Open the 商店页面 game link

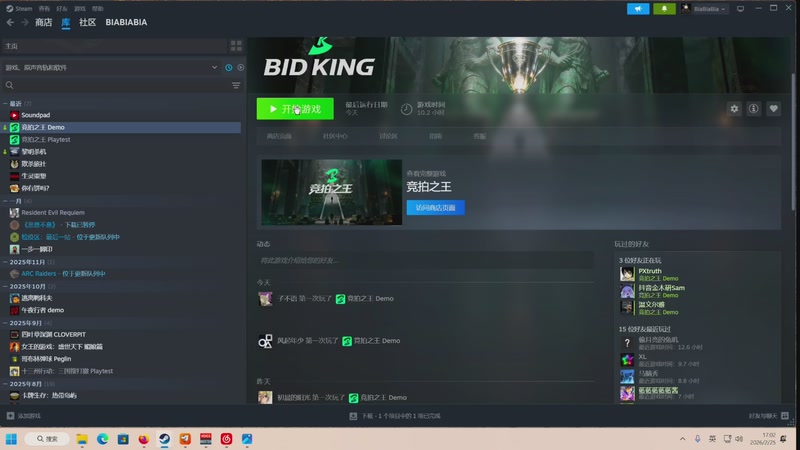279,136
